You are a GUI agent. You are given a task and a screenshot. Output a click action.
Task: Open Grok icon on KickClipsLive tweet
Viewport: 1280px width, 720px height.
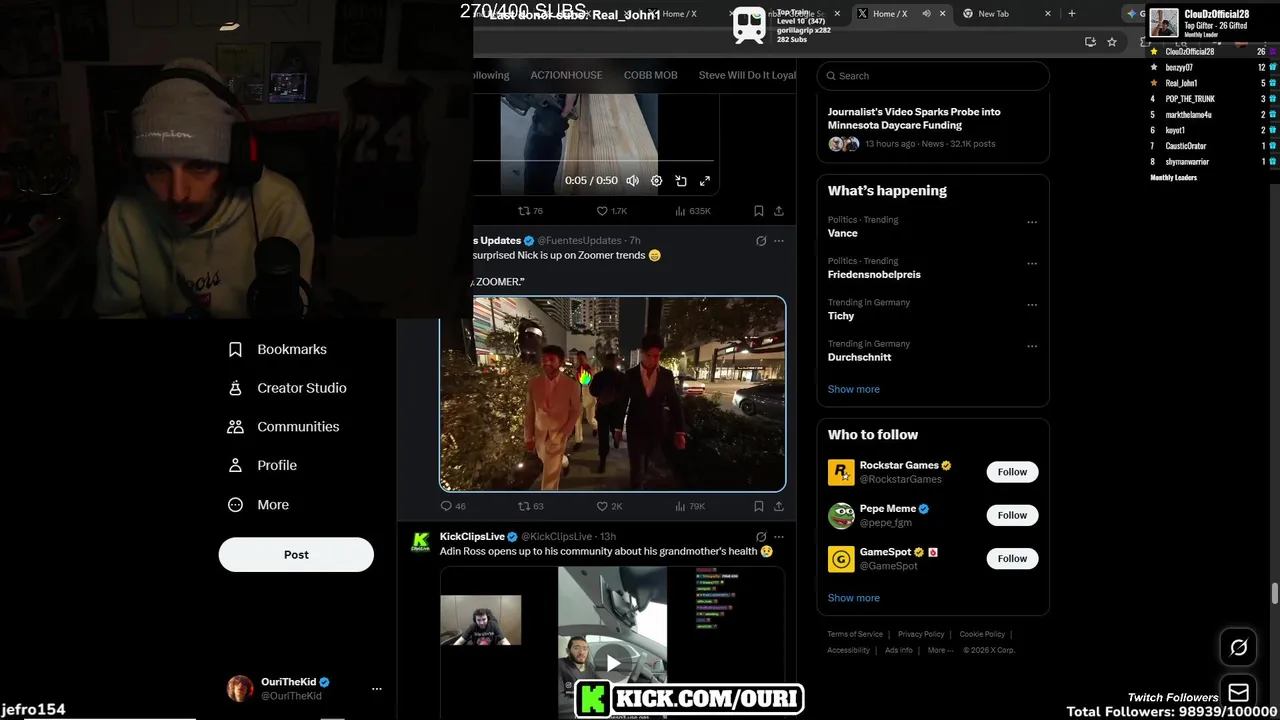pos(761,537)
